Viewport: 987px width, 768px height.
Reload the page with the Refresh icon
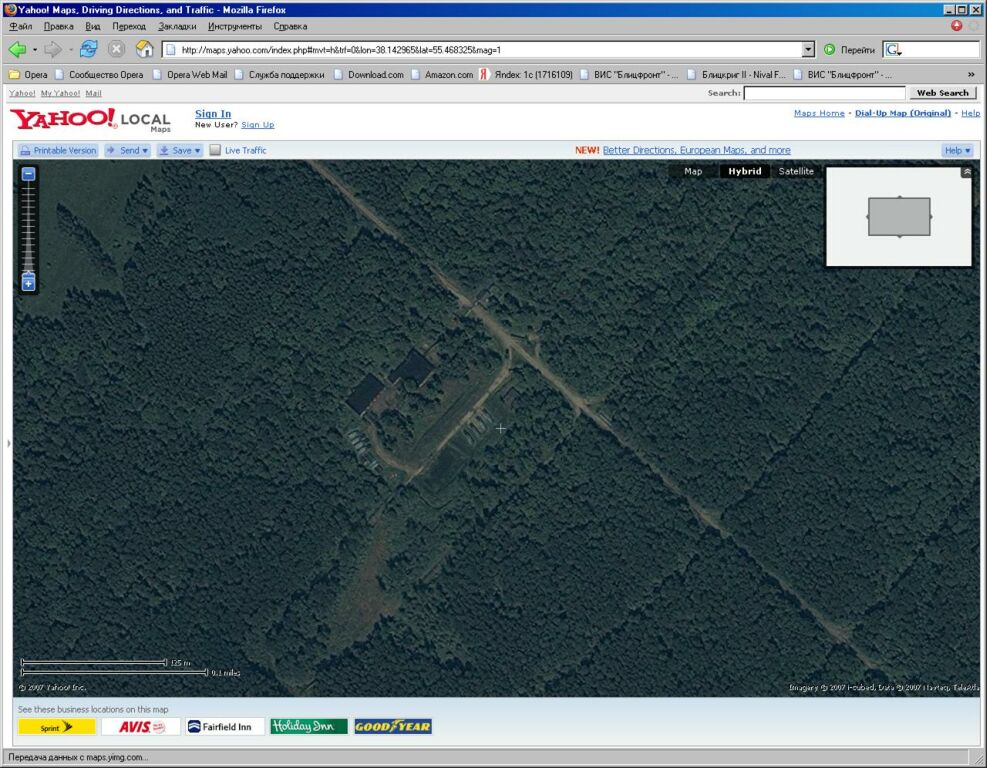pyautogui.click(x=88, y=48)
